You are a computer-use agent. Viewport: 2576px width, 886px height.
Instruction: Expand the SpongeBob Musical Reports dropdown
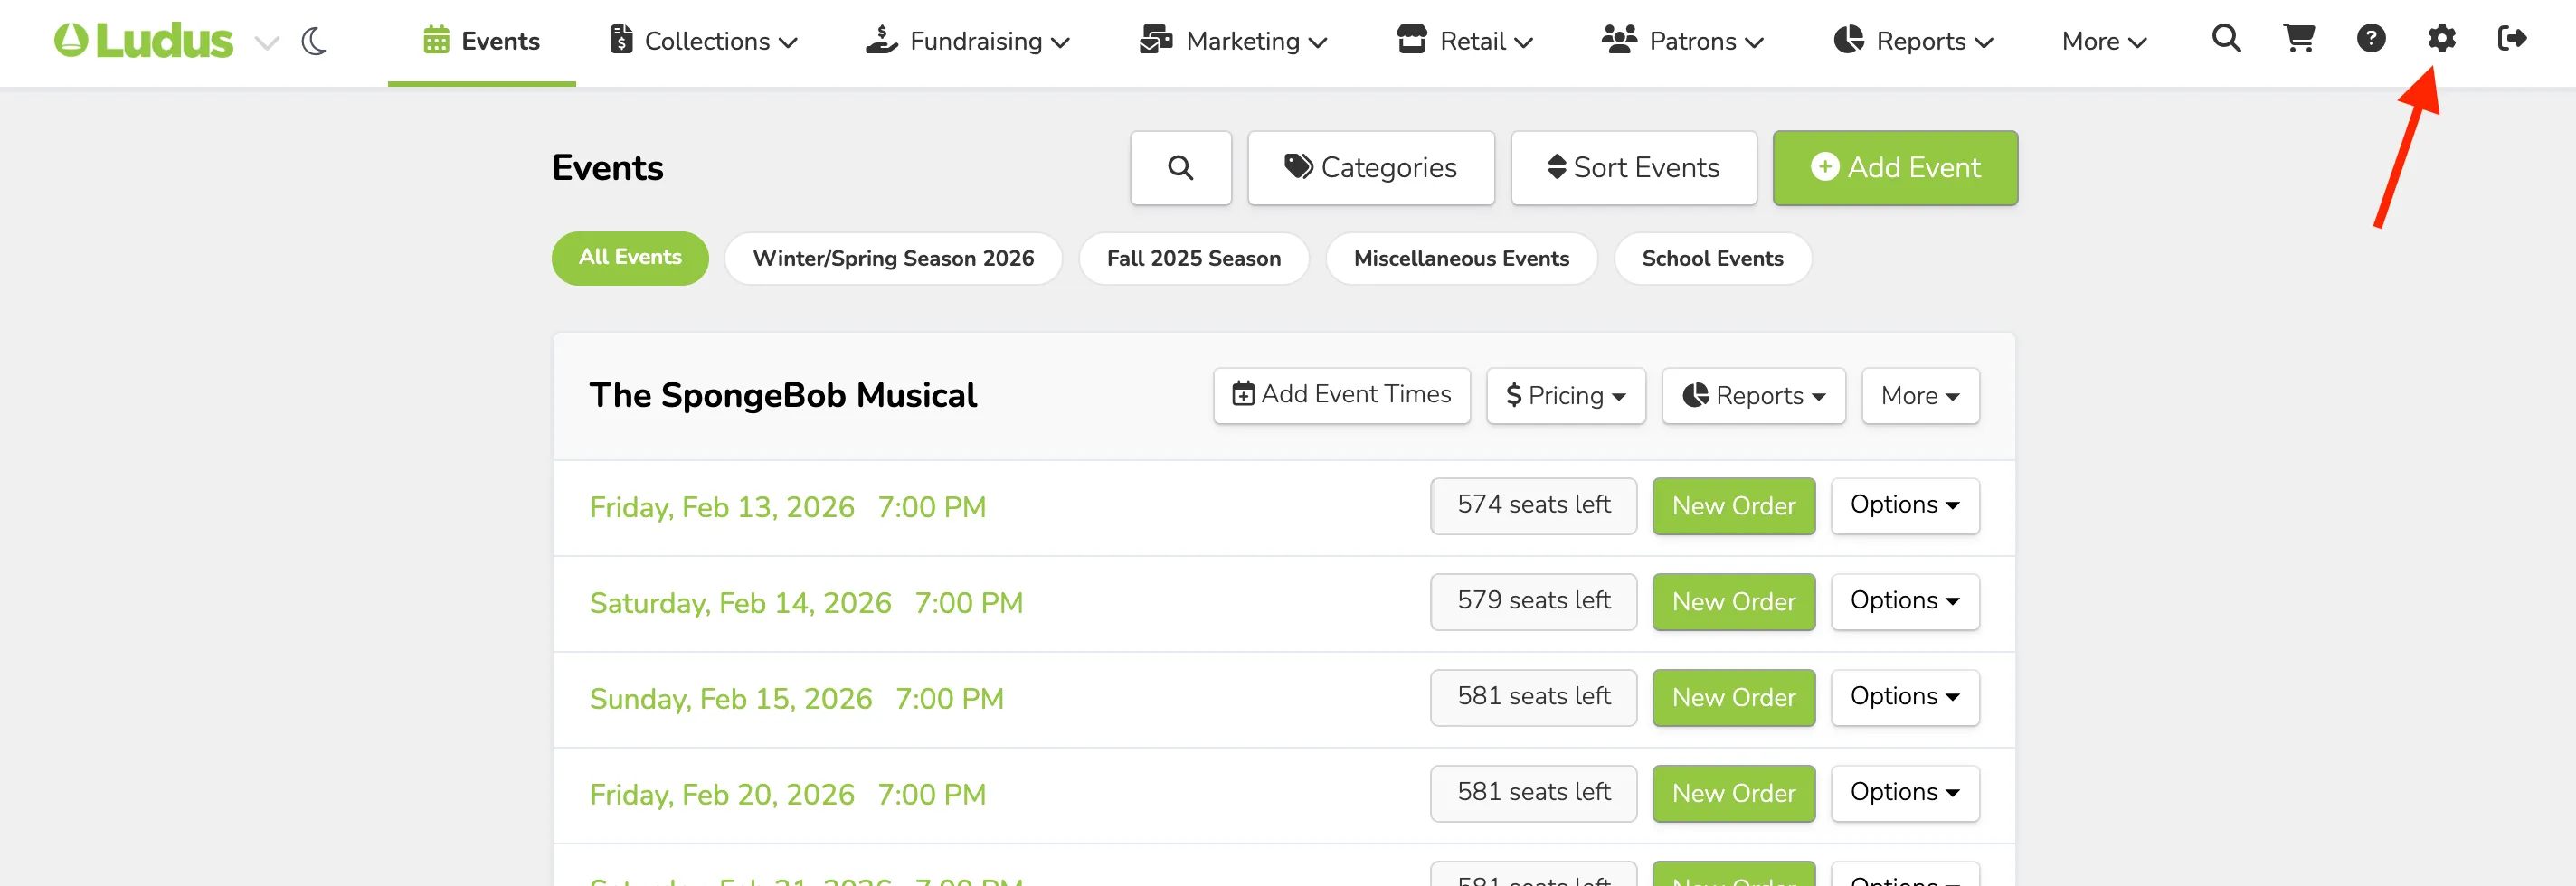click(x=1754, y=396)
